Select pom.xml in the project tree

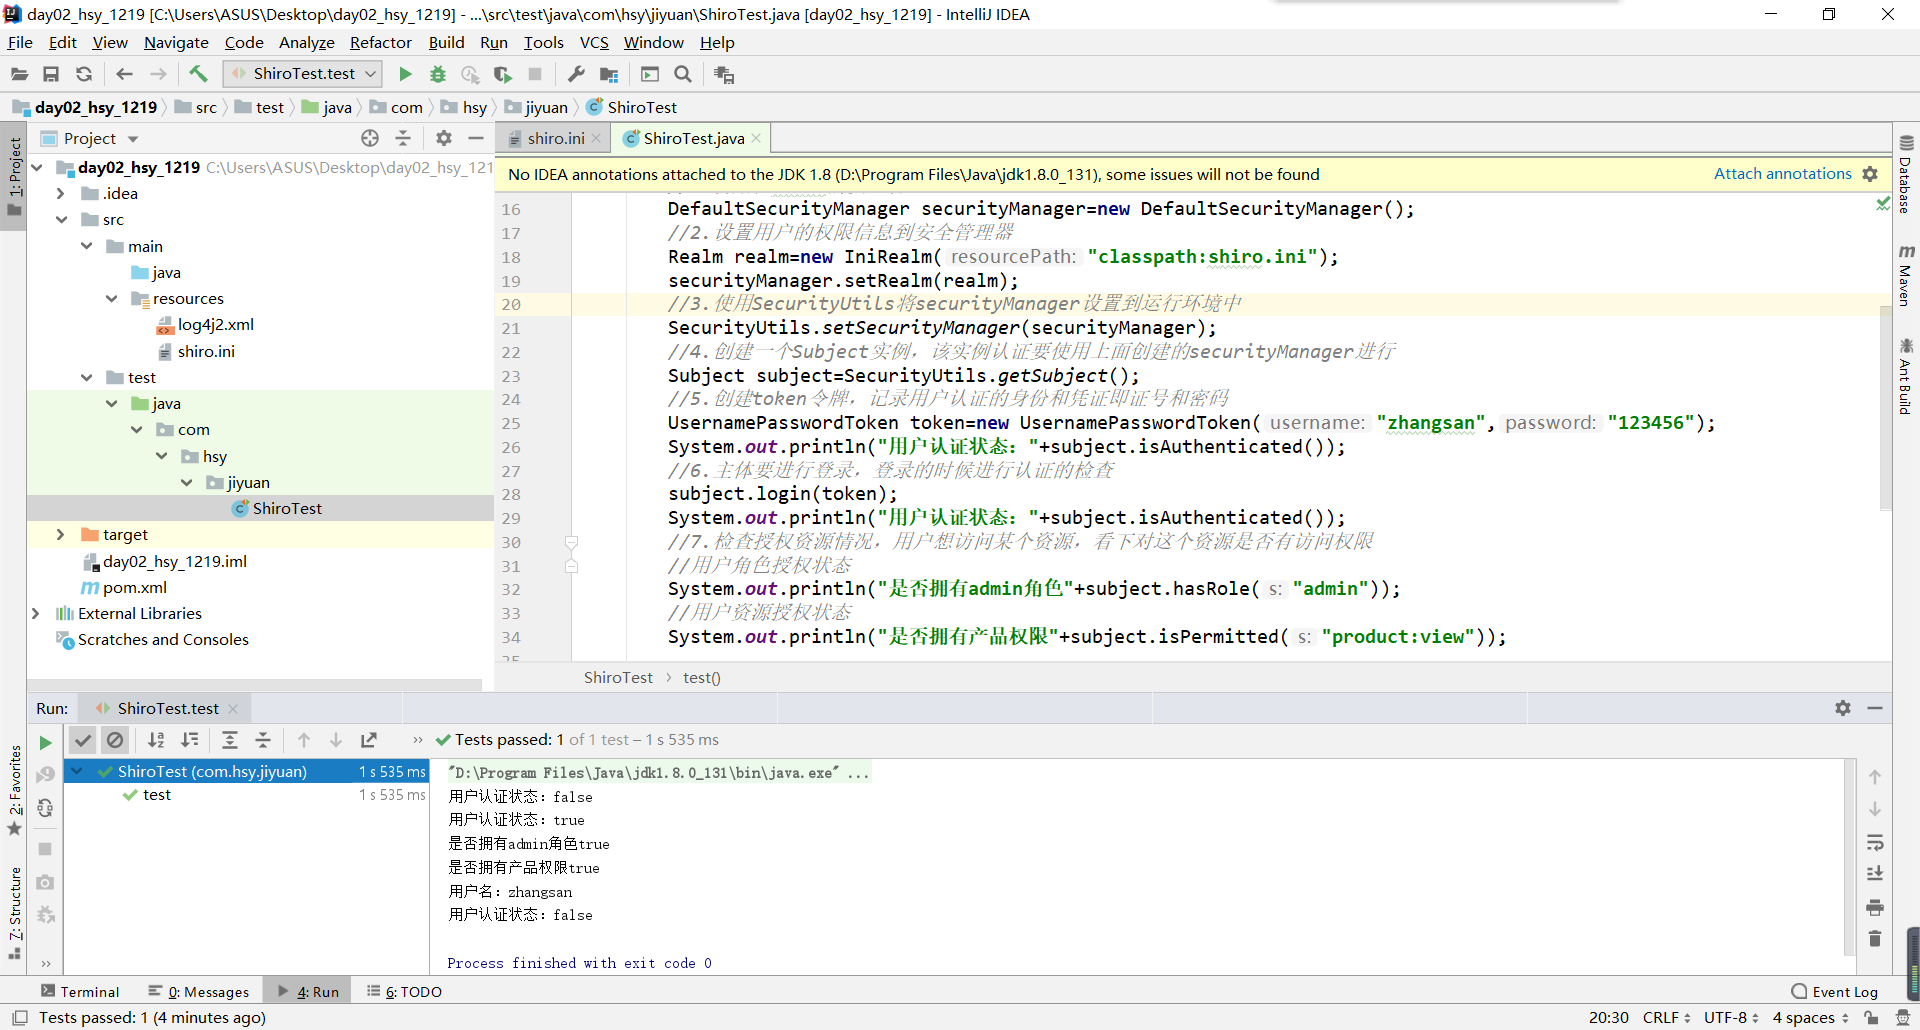click(x=135, y=587)
